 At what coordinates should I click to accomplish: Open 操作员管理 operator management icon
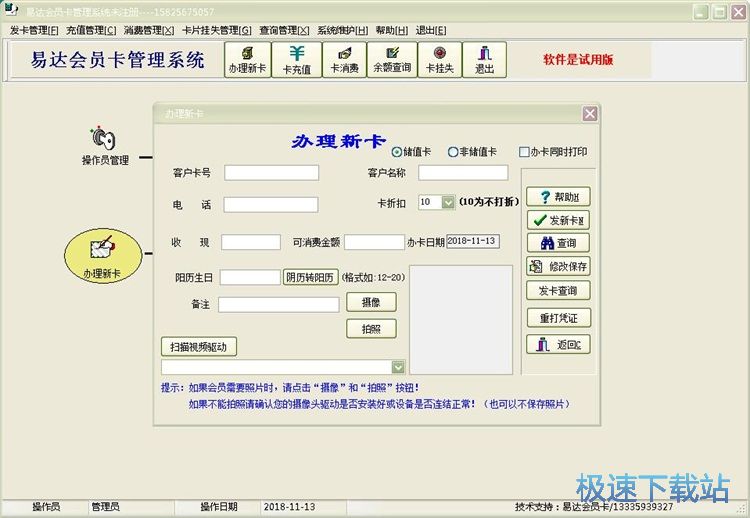[x=105, y=138]
